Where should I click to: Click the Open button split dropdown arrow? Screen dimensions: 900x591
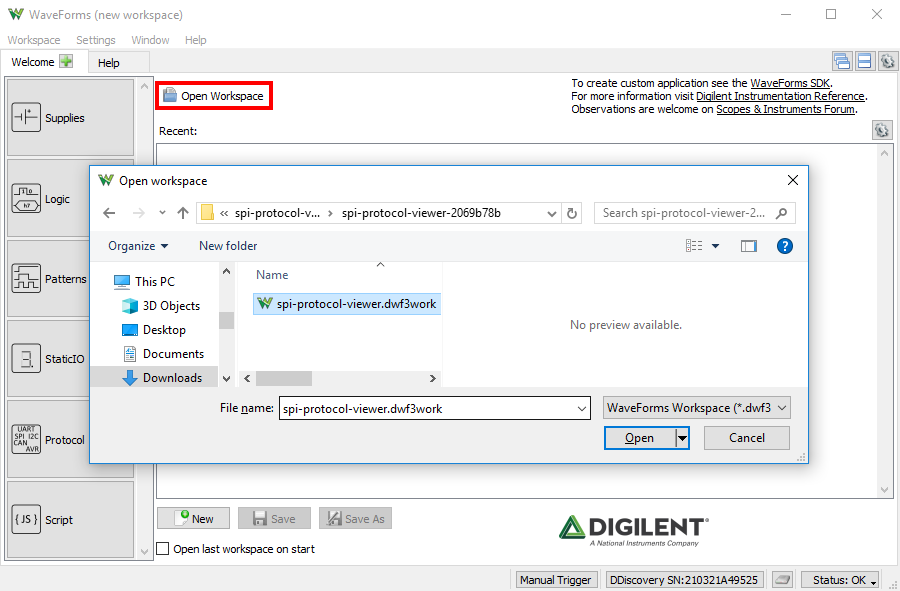(682, 438)
